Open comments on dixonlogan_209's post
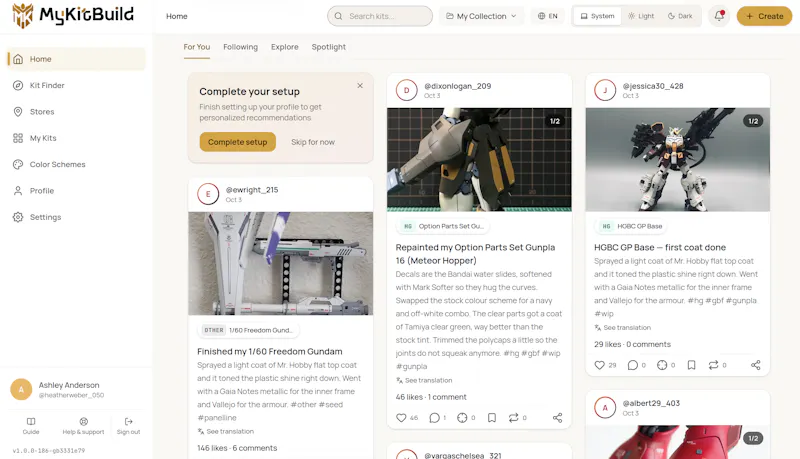Screen dimensions: 800x459 pyautogui.click(x=434, y=418)
